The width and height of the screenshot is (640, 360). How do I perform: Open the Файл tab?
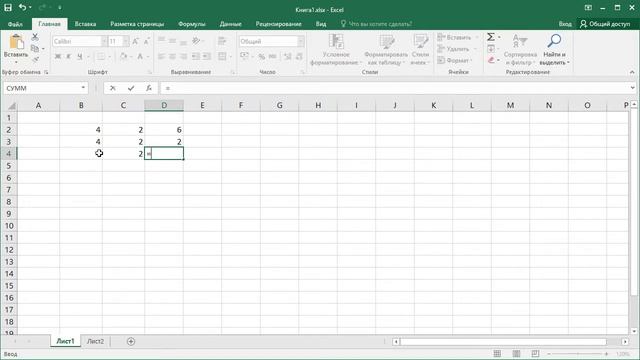[15, 24]
